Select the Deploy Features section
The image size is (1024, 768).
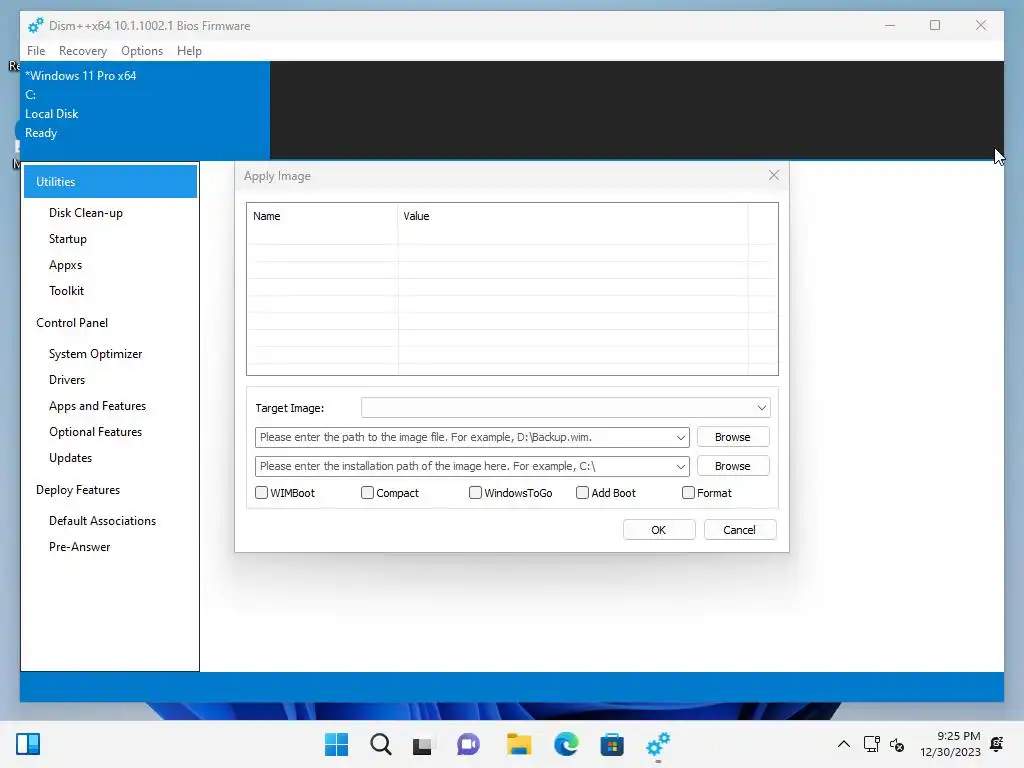tap(78, 490)
